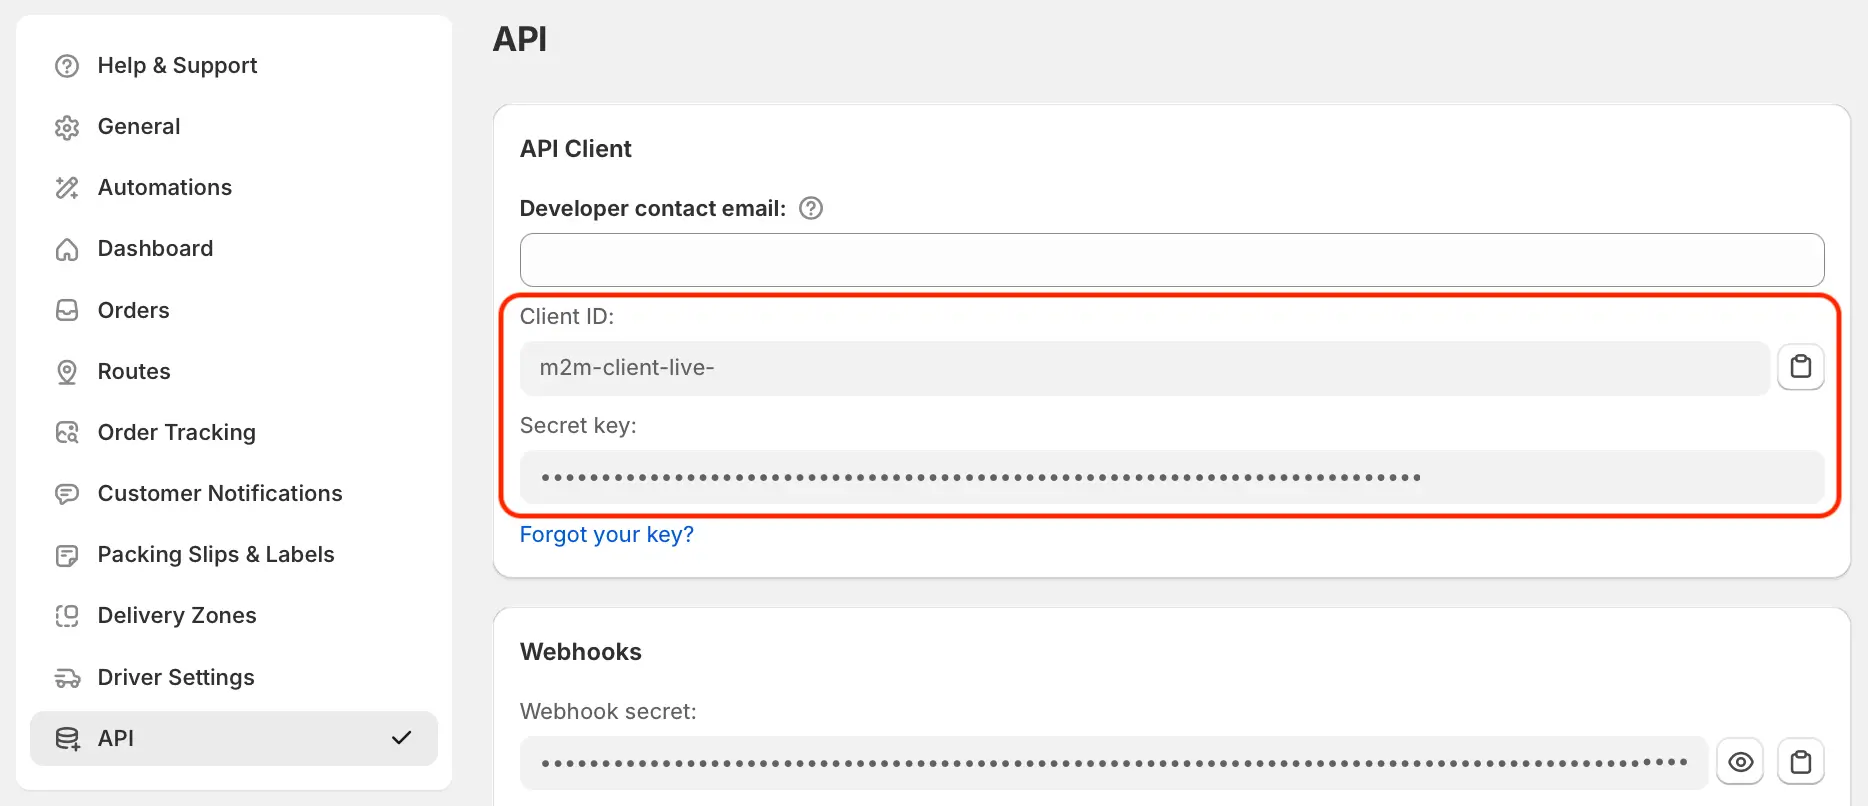Screen dimensions: 1868x806
Task: Click the Driver Settings truck icon
Action: pos(67,678)
